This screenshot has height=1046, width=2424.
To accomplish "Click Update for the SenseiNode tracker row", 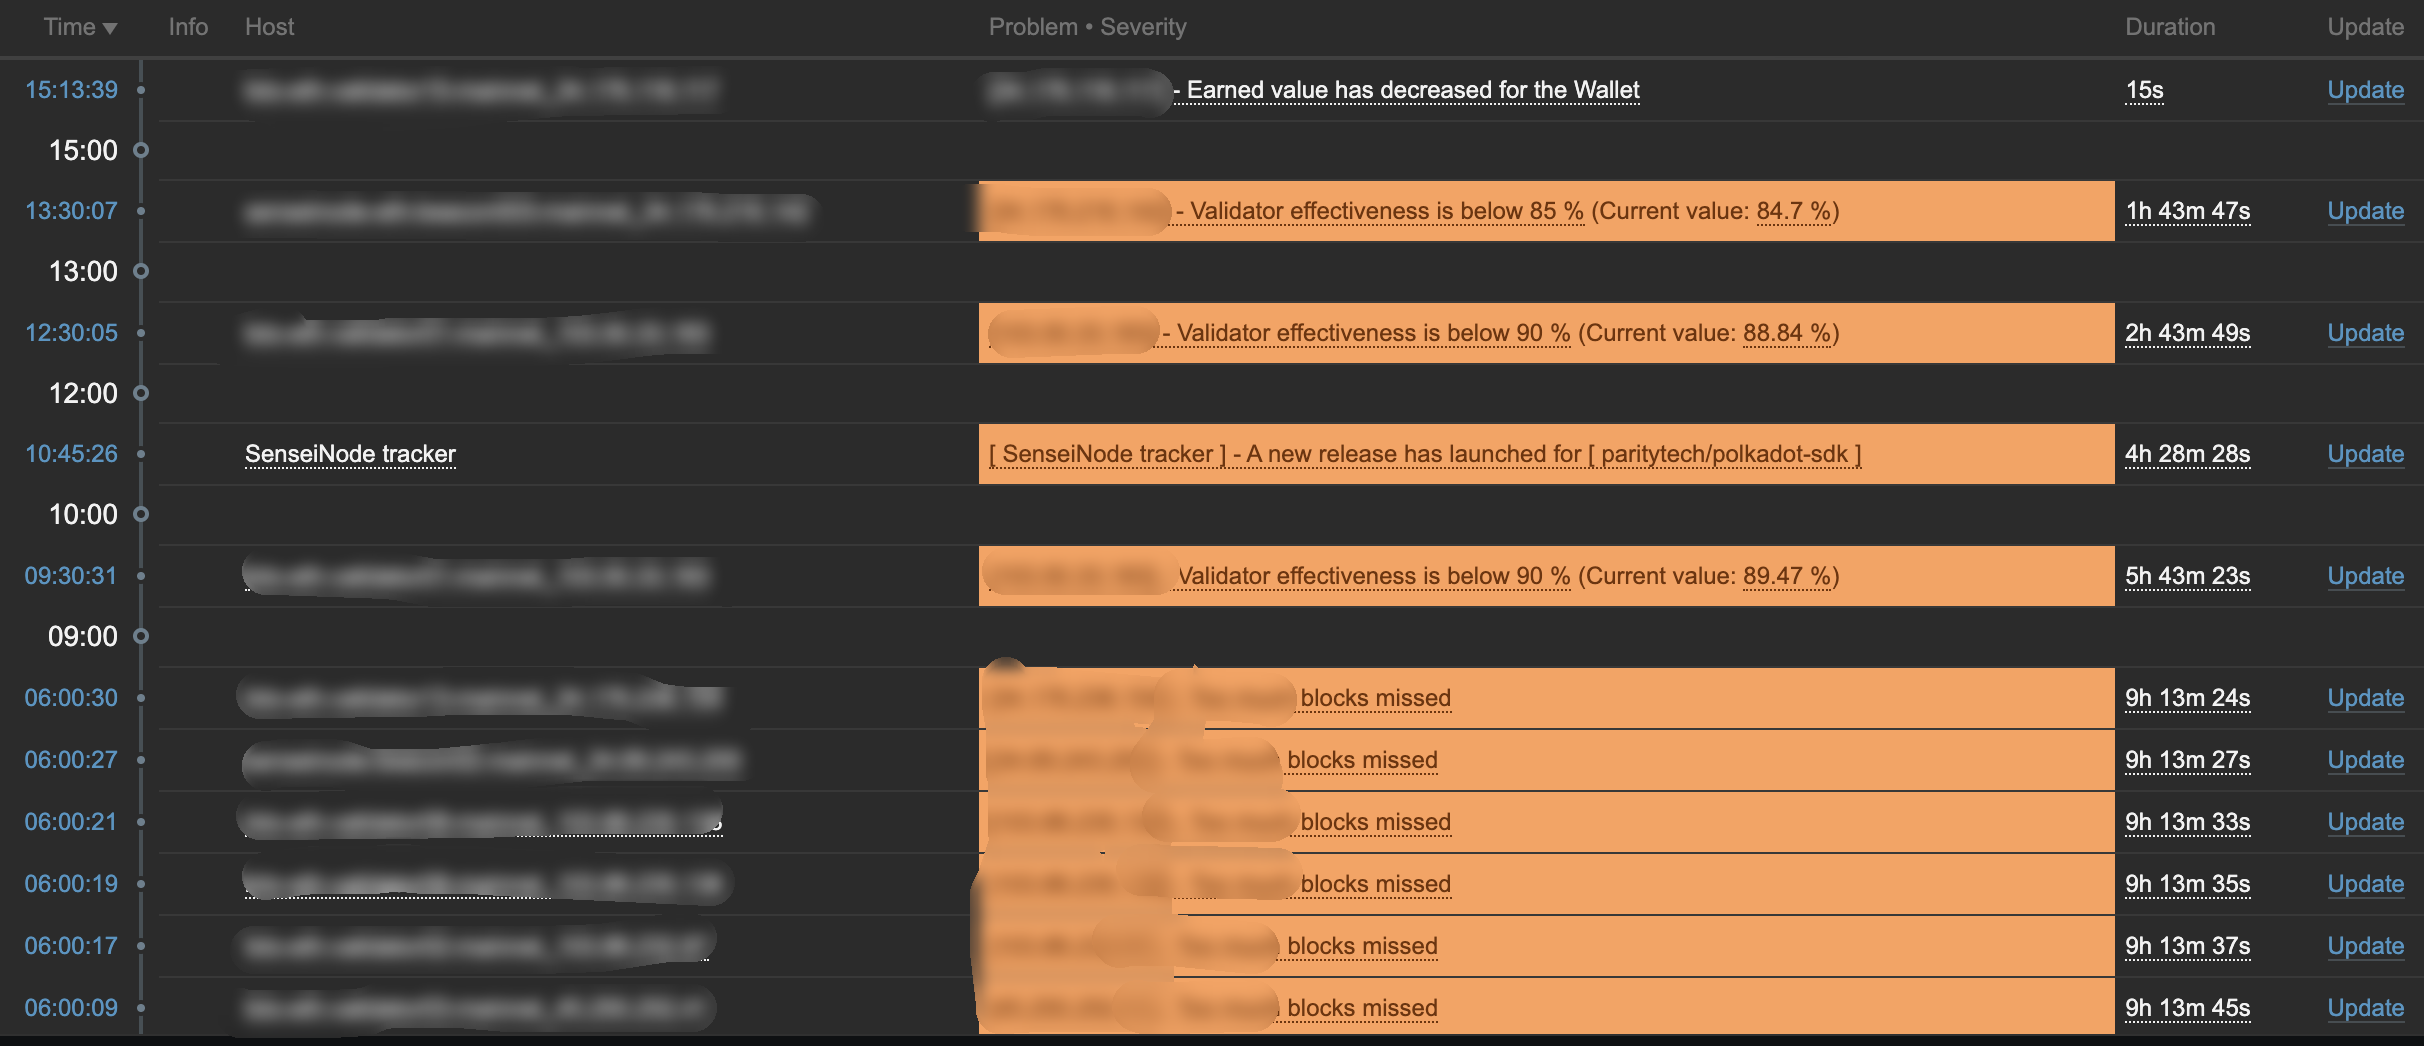I will [2365, 454].
